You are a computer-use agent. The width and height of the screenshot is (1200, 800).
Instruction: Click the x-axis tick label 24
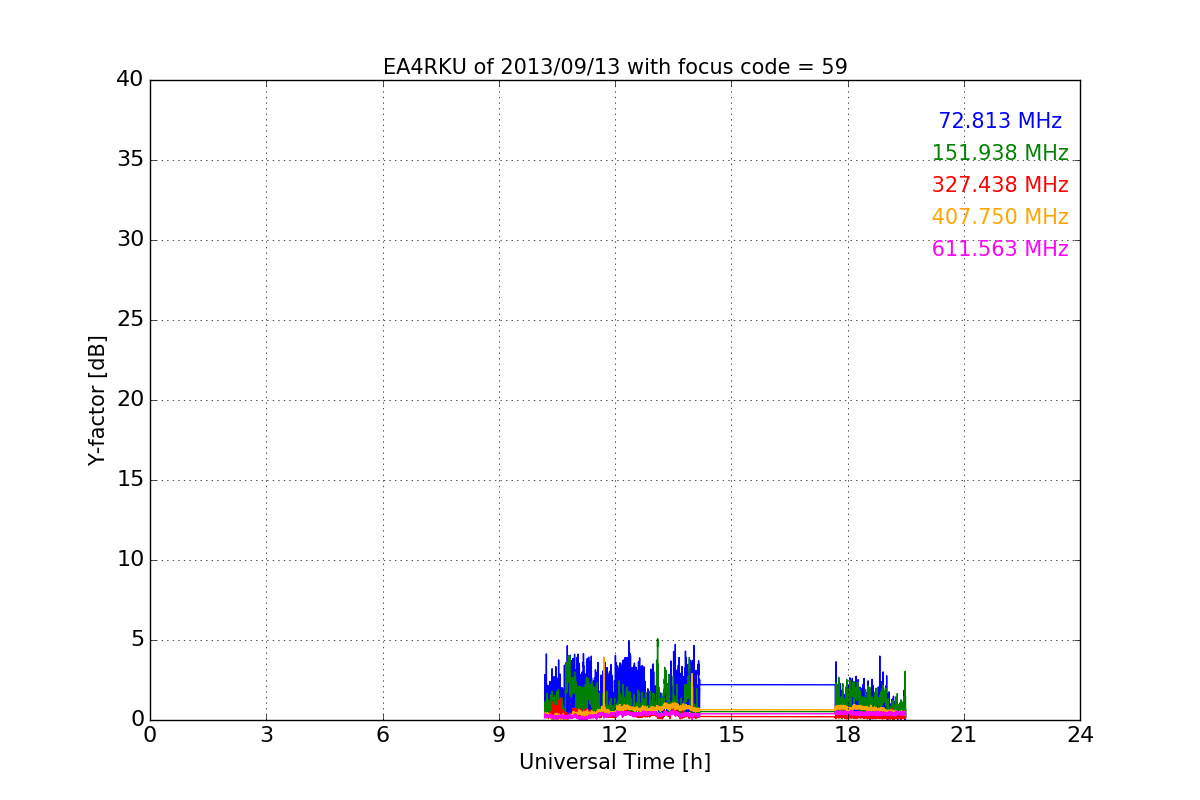tap(1080, 734)
